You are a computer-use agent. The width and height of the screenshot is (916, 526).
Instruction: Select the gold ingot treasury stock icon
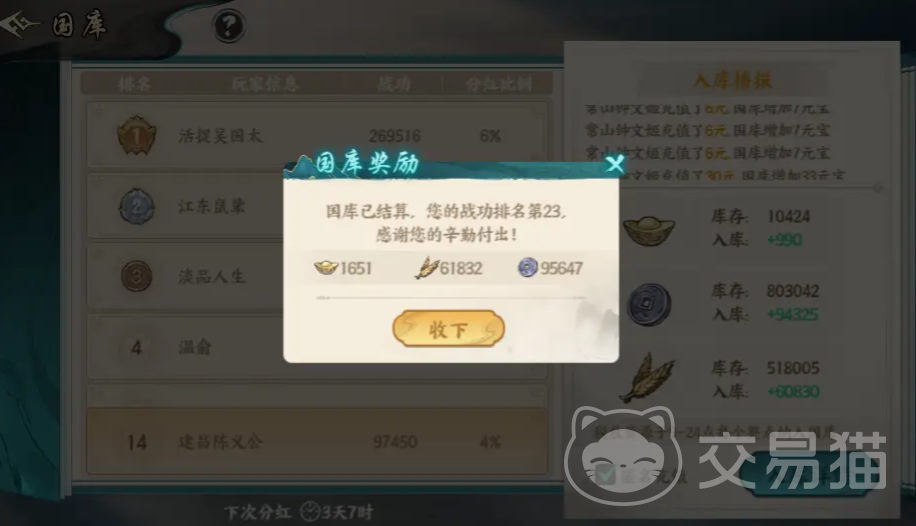click(649, 230)
